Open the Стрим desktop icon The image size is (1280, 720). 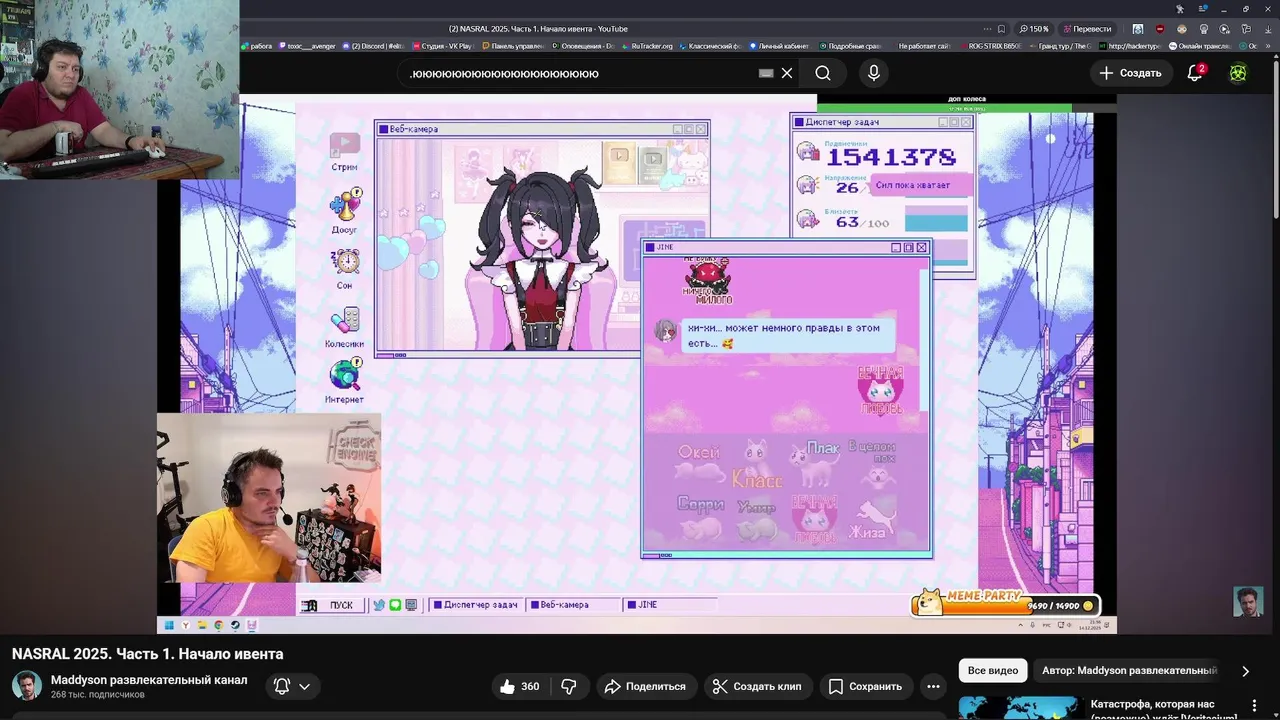pyautogui.click(x=344, y=152)
